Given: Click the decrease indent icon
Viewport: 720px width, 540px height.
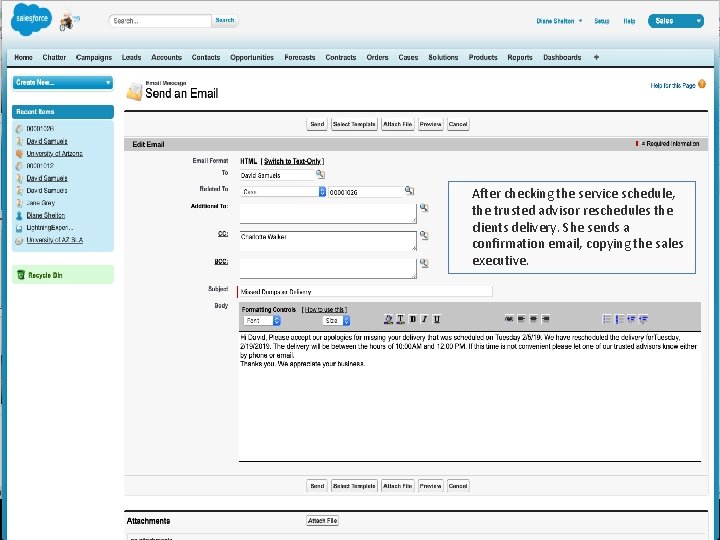Looking at the screenshot, I should (631, 319).
